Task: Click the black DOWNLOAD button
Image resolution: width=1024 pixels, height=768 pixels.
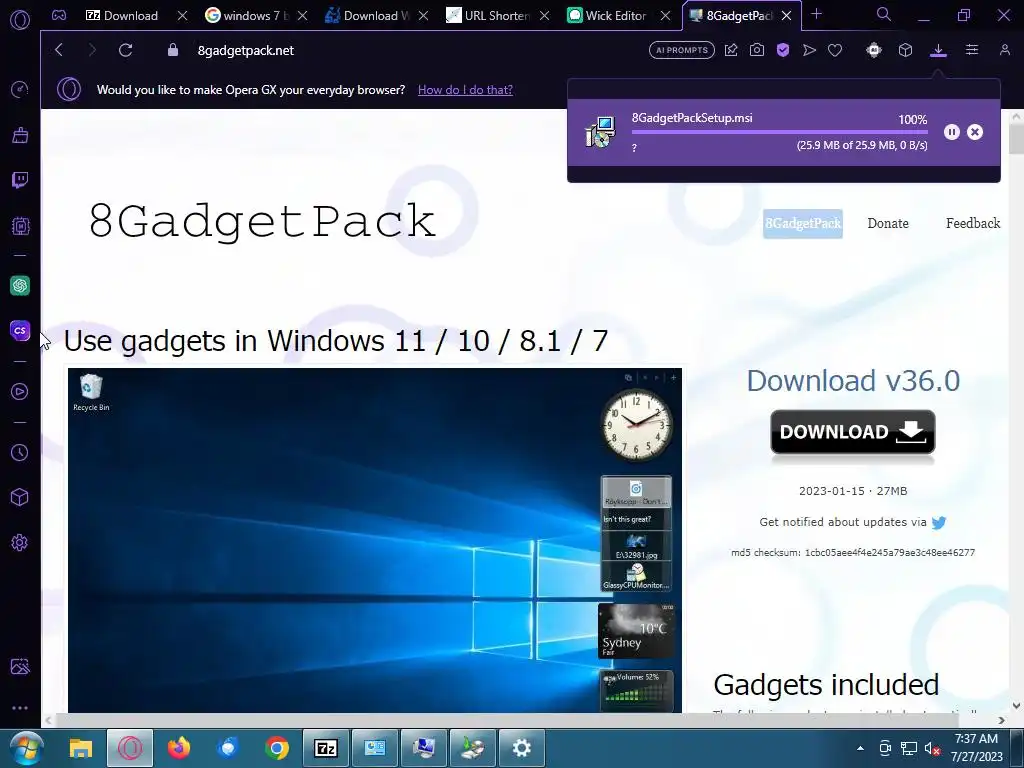Action: 853,432
